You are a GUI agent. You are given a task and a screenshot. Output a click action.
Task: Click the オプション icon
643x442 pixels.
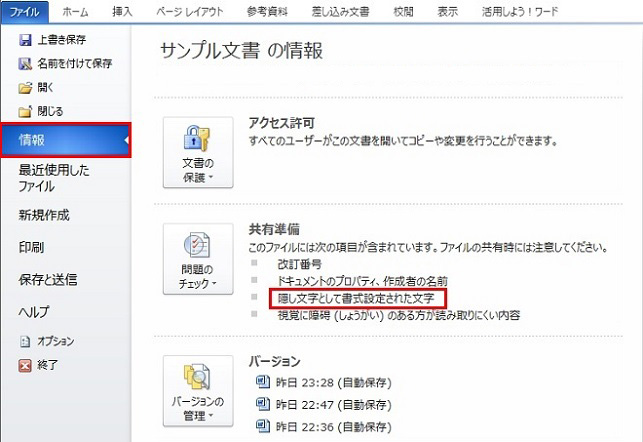pyautogui.click(x=25, y=341)
